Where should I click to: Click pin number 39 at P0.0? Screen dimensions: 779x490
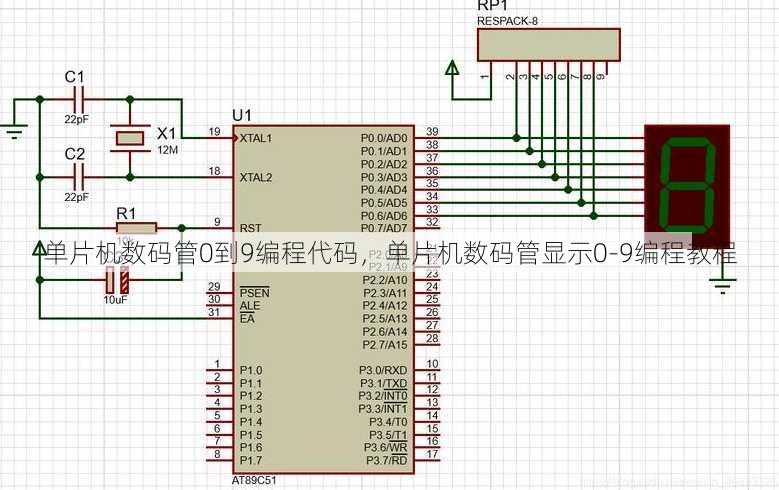432,132
